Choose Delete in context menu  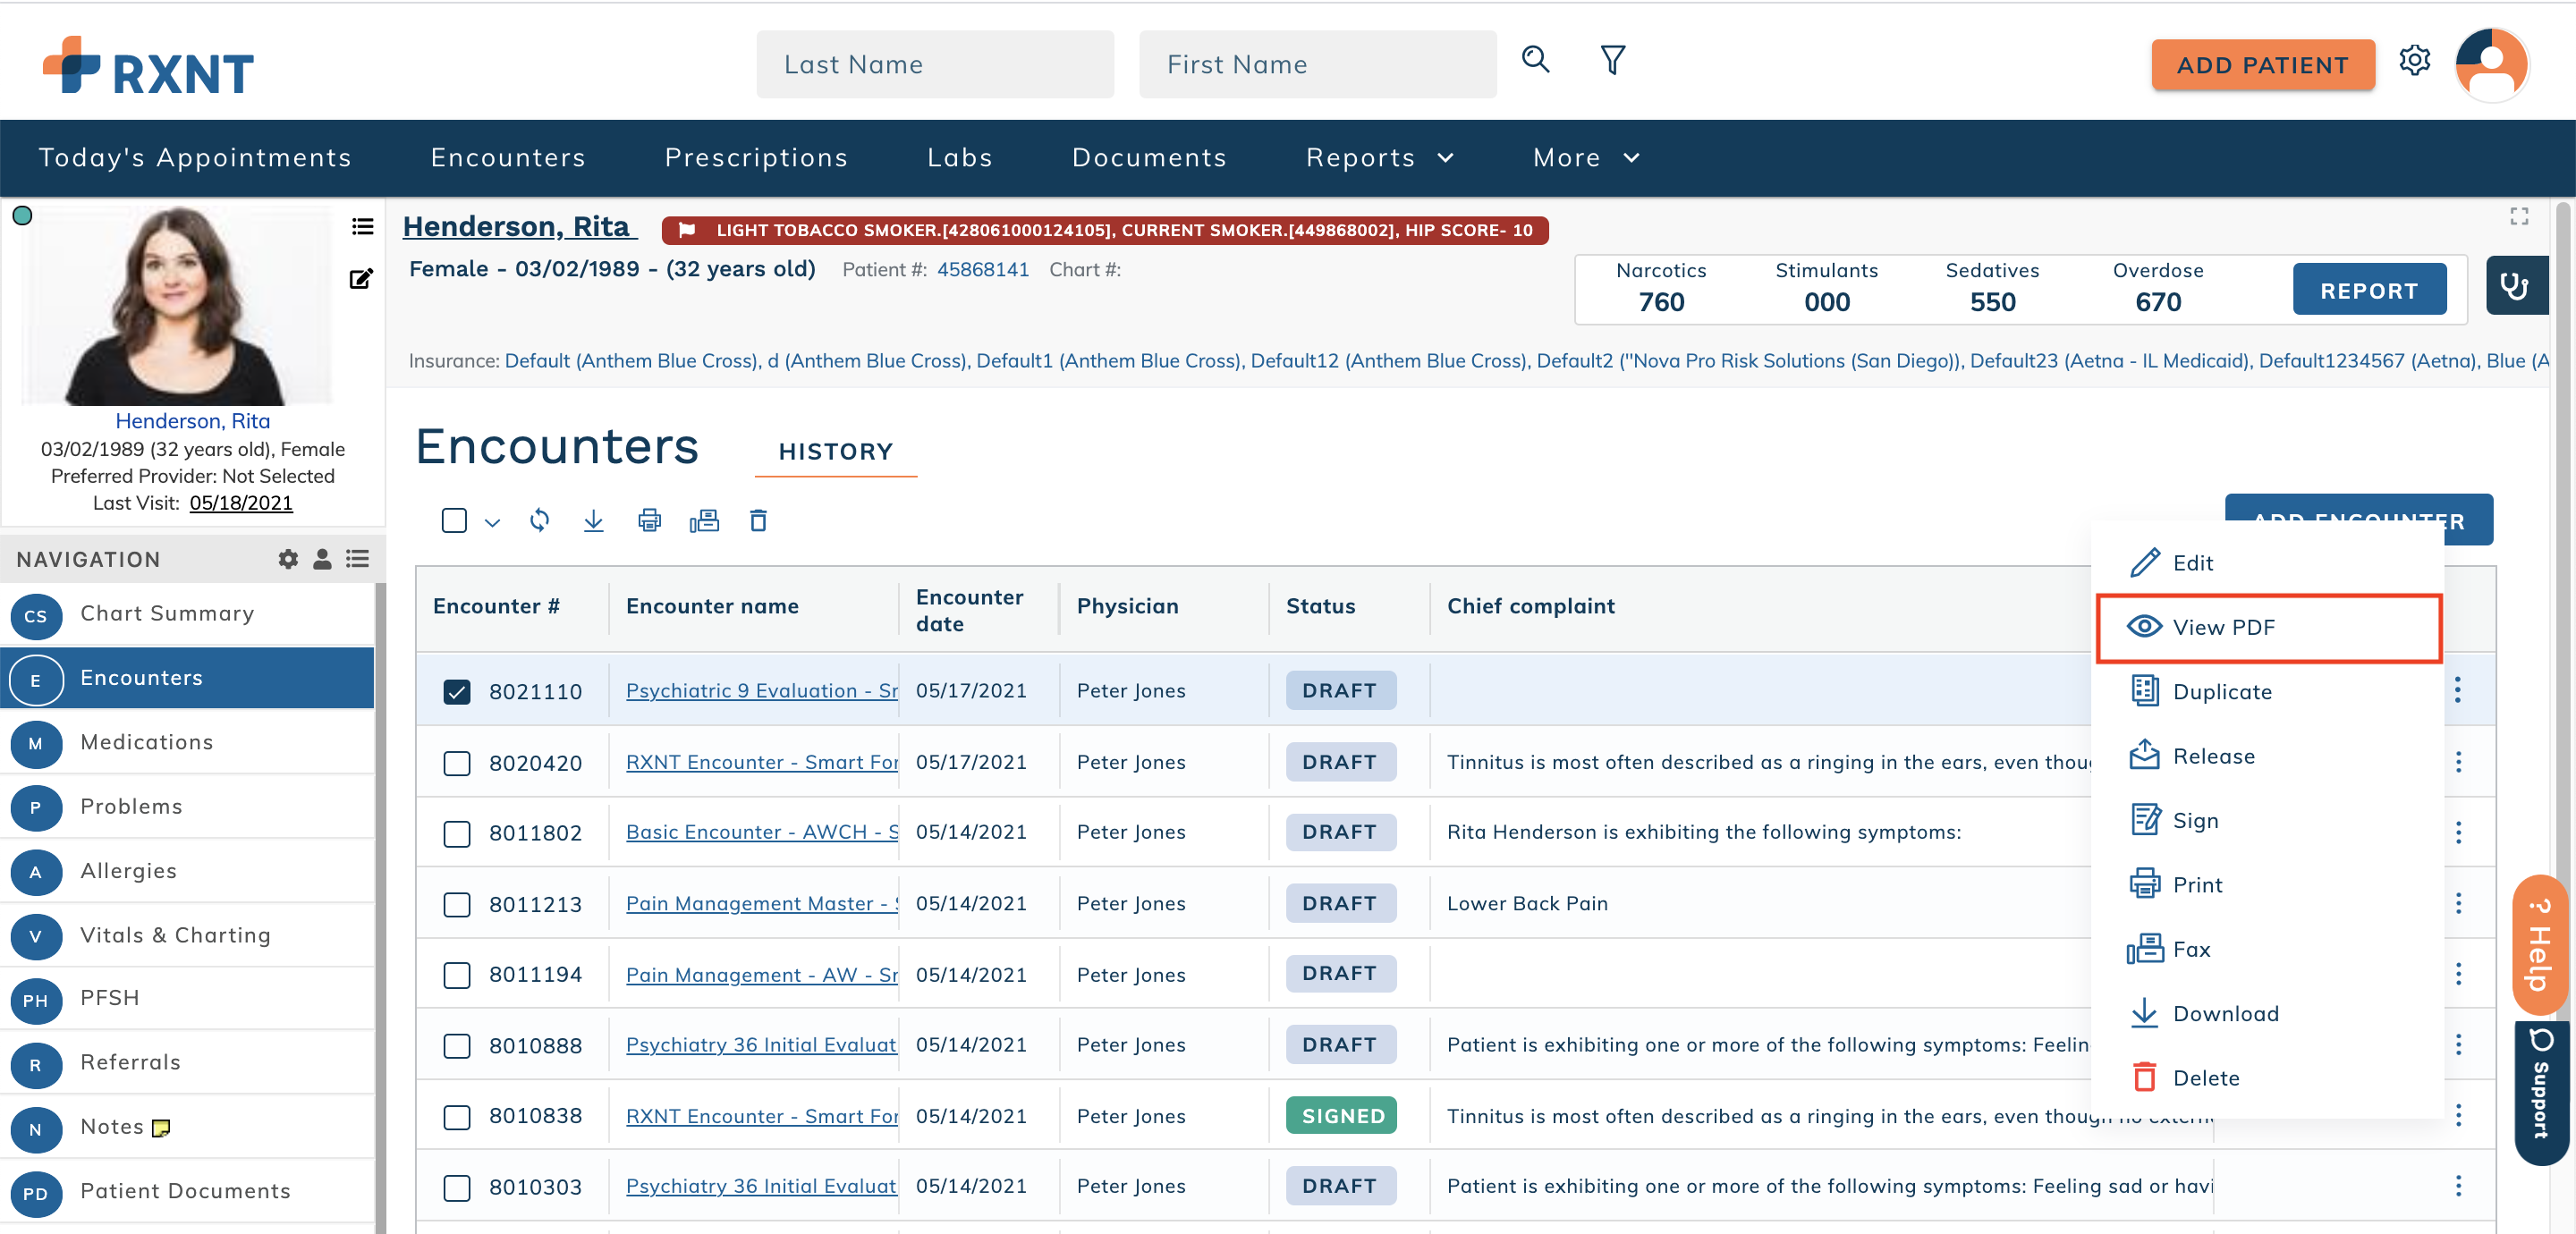(x=2267, y=1078)
